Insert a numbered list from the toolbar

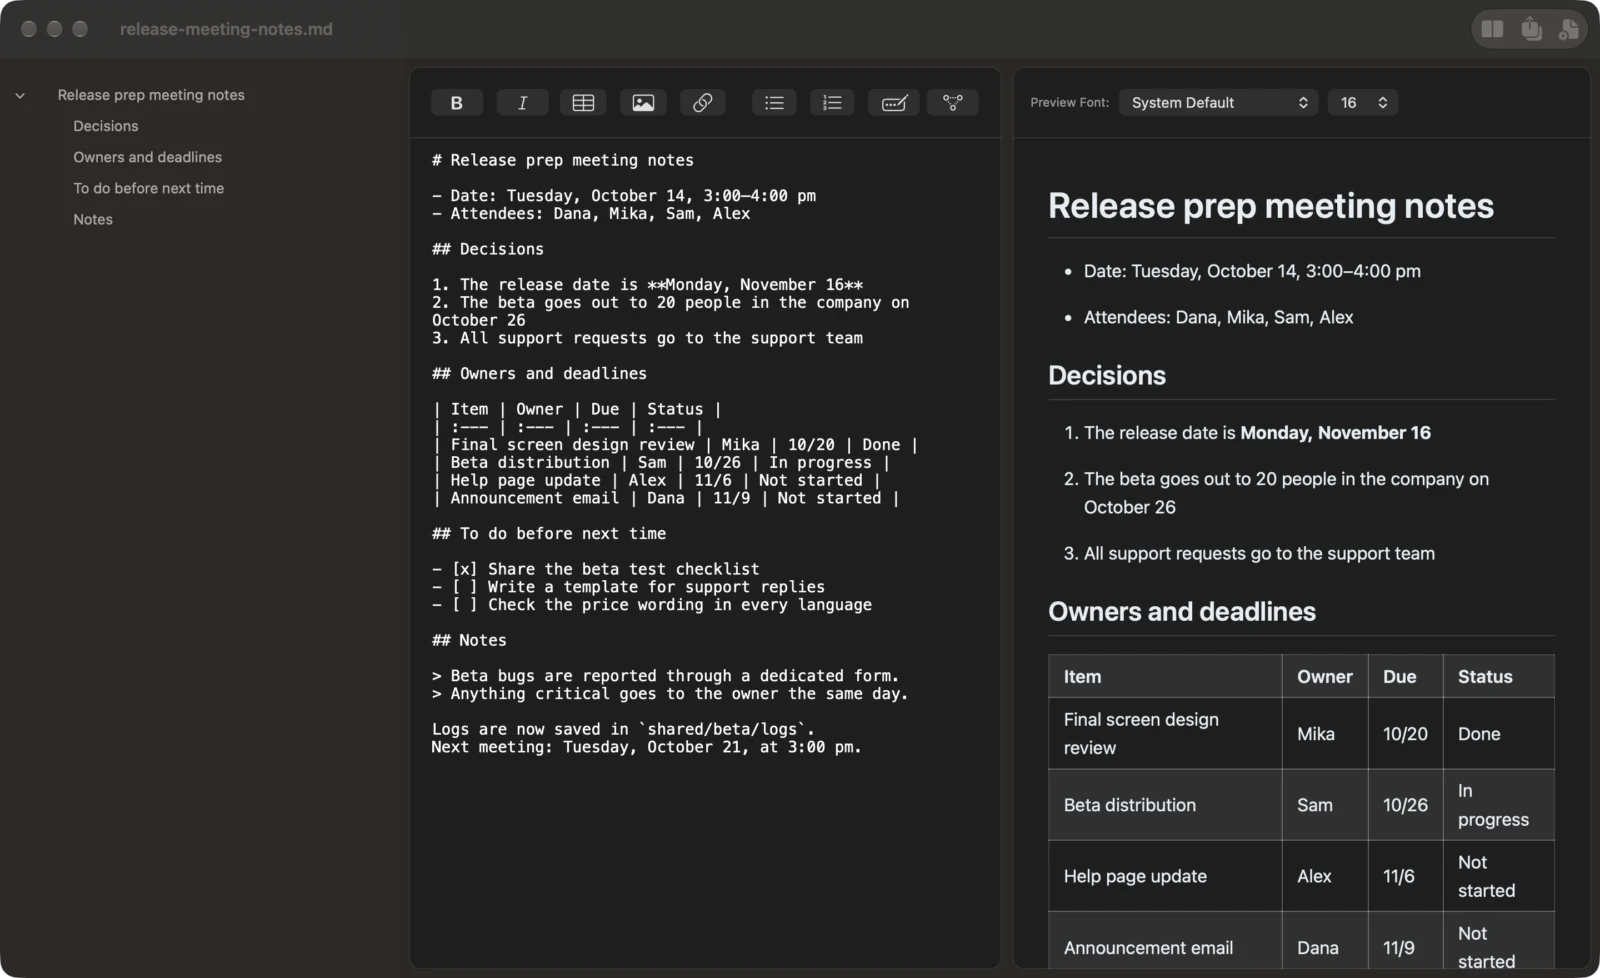pyautogui.click(x=832, y=103)
